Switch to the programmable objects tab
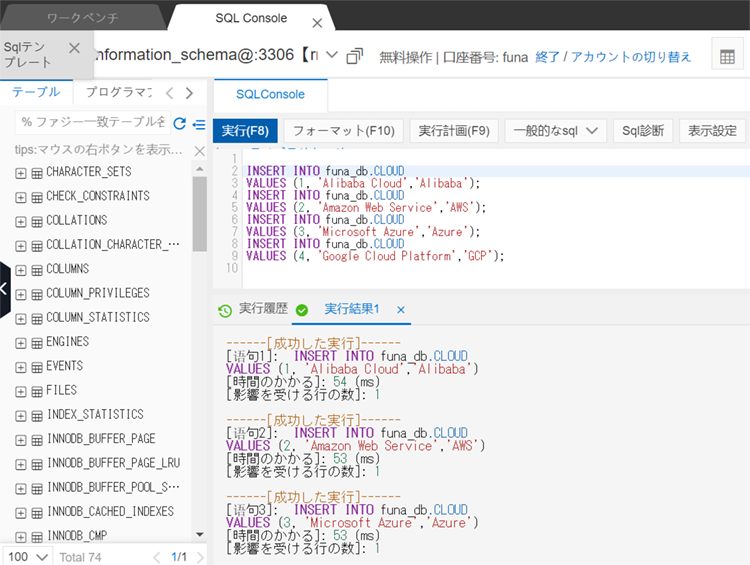The image size is (750, 565). click(x=118, y=93)
